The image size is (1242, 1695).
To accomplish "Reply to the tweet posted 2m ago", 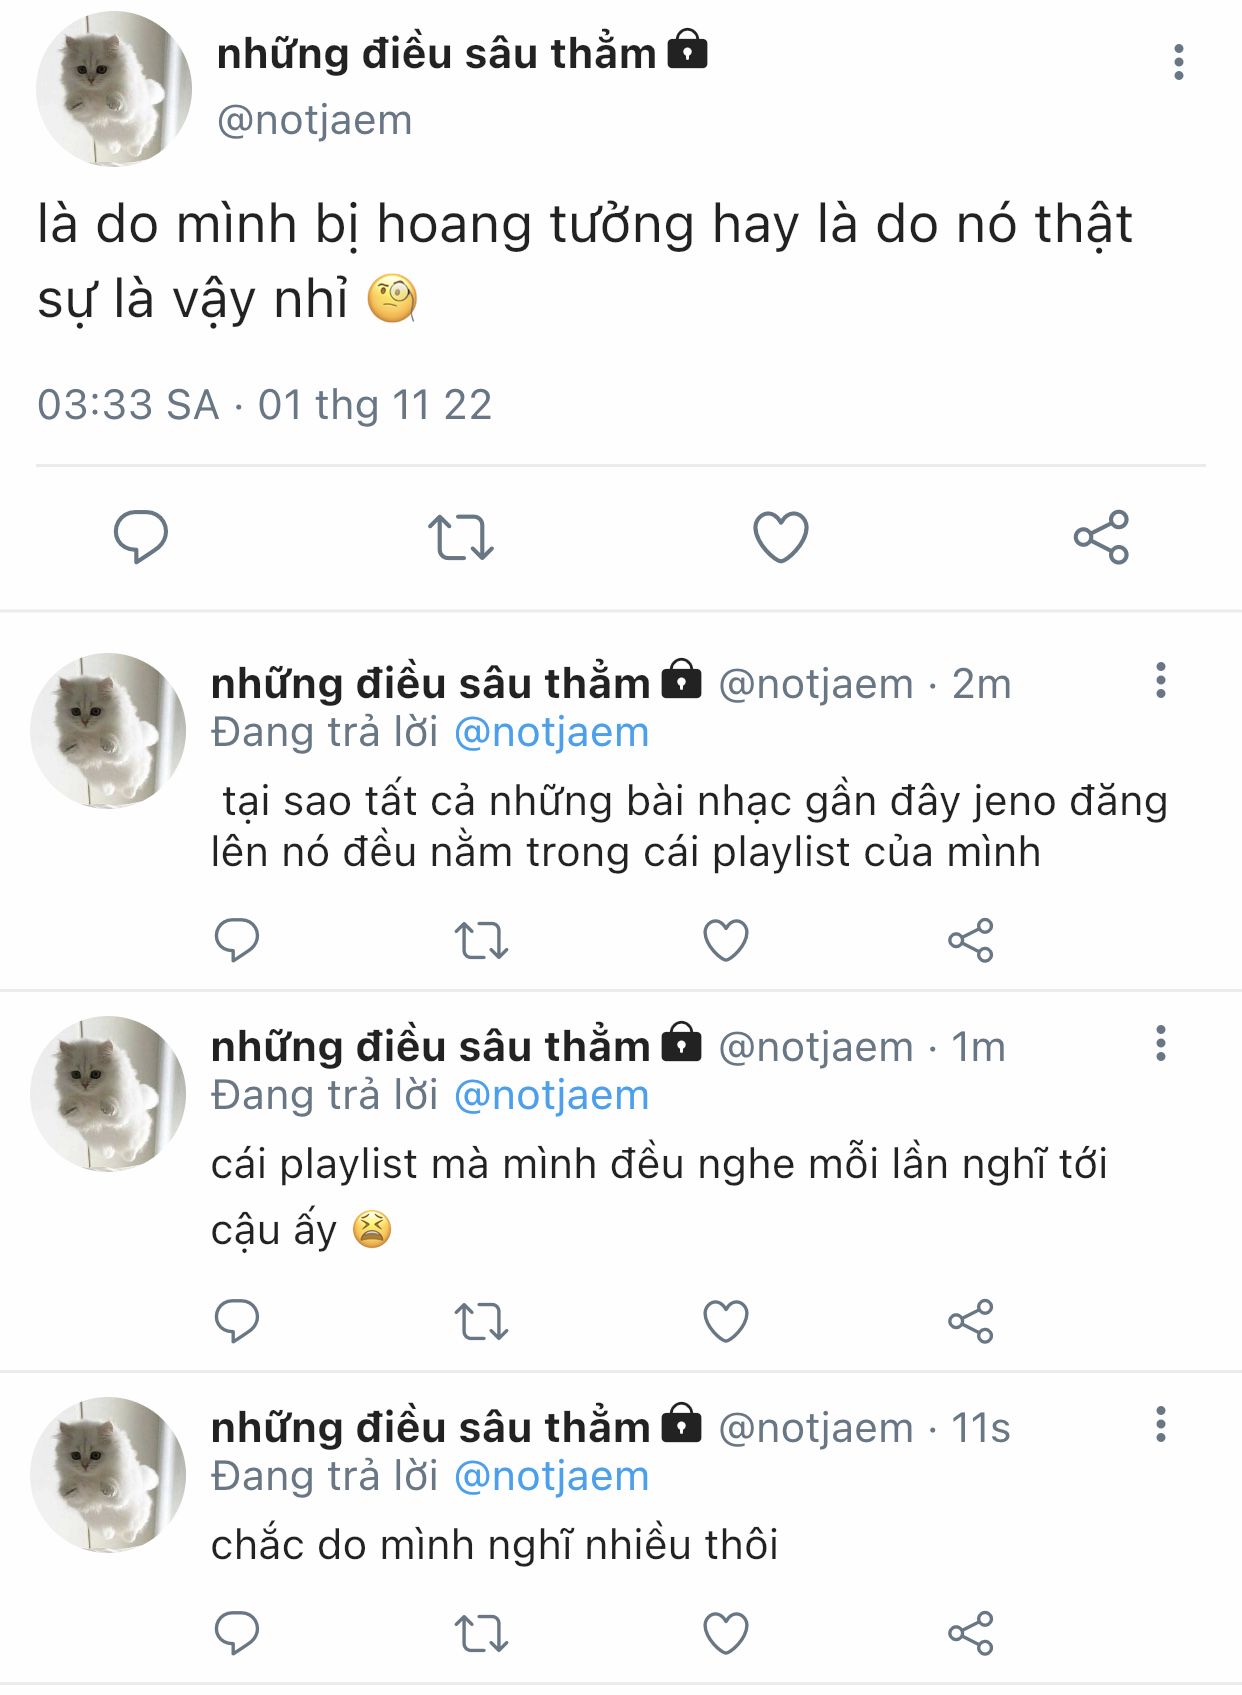I will (237, 940).
